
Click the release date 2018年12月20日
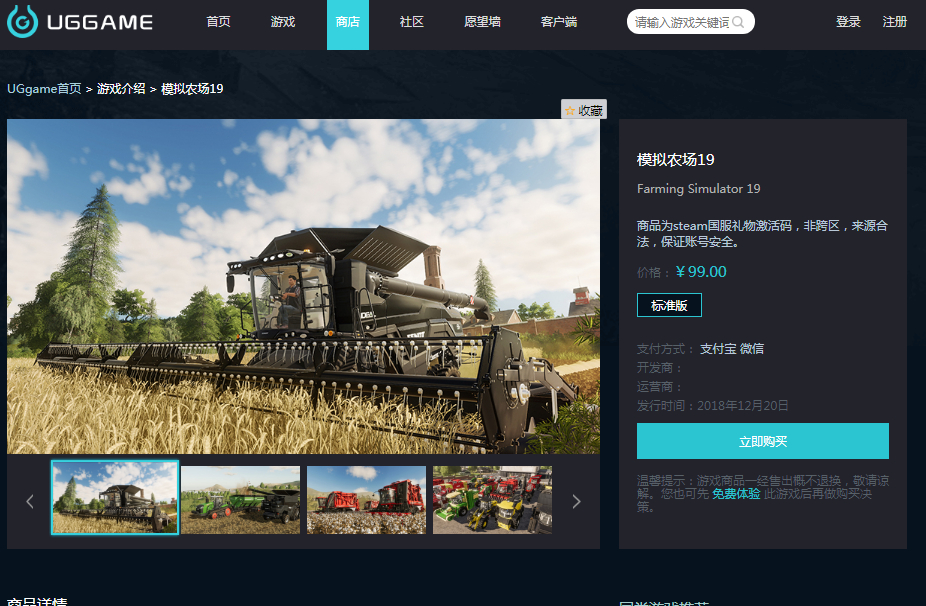(x=742, y=405)
